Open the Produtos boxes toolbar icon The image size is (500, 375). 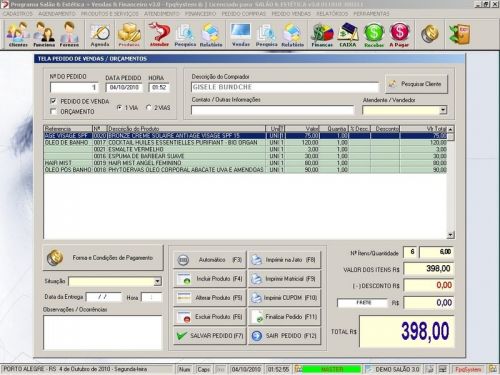pos(129,34)
